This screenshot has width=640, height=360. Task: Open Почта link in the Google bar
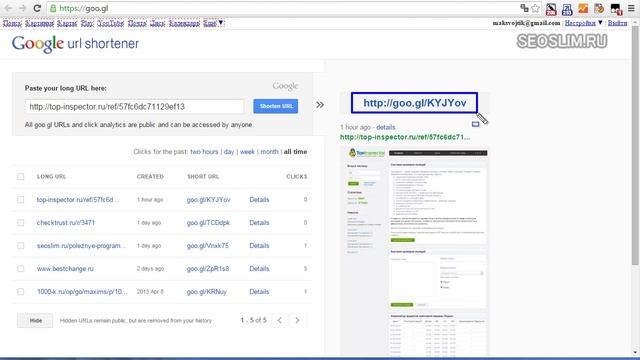pos(137,23)
